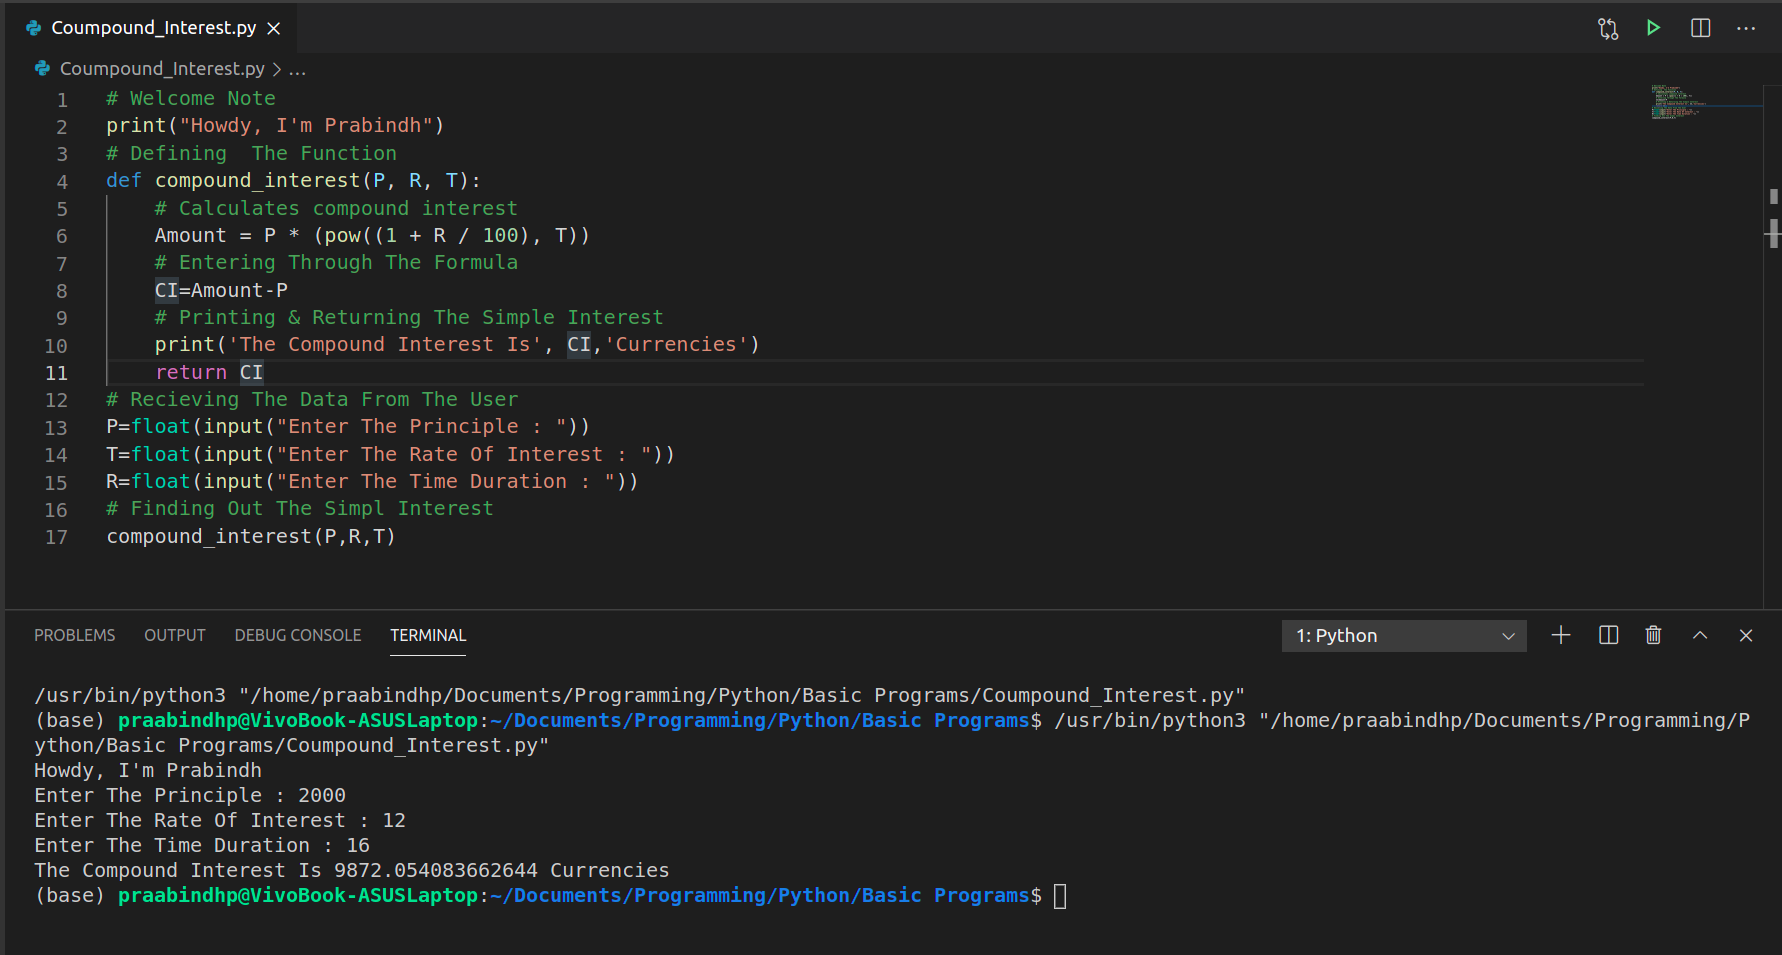Create a new terminal with the plus icon
This screenshot has width=1782, height=955.
[1561, 635]
